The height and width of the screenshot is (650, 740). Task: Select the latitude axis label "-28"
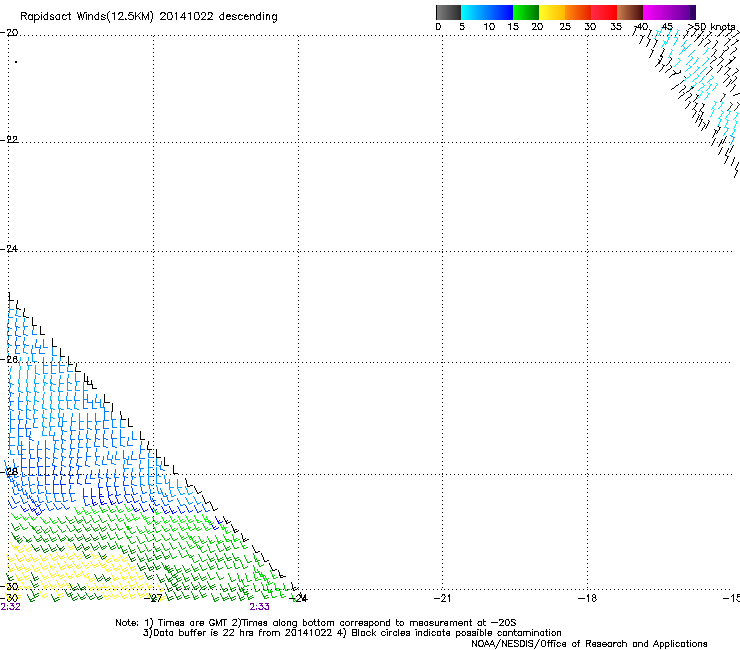pos(9,472)
